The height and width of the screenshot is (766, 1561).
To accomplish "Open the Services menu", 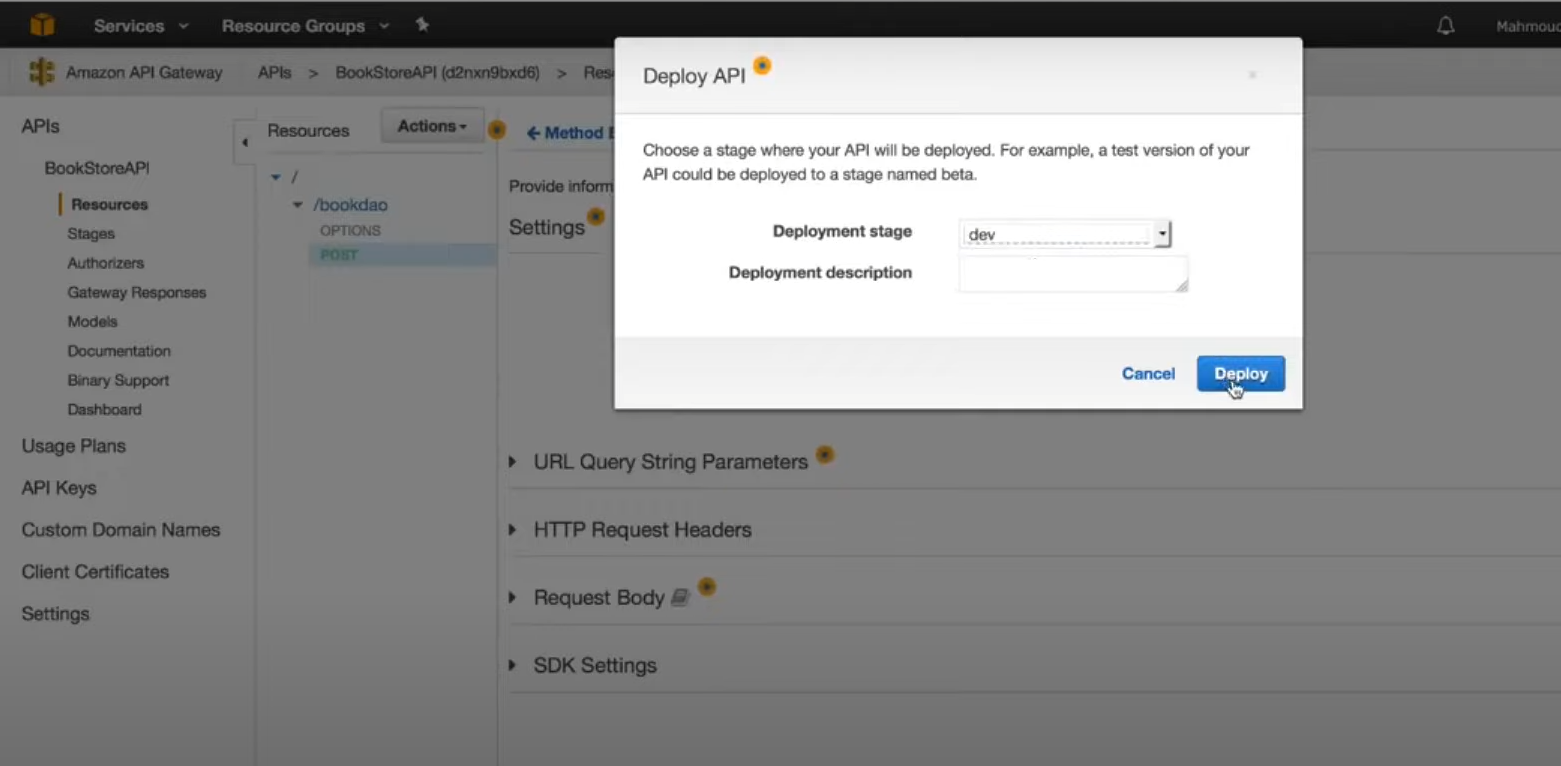I will pos(140,26).
